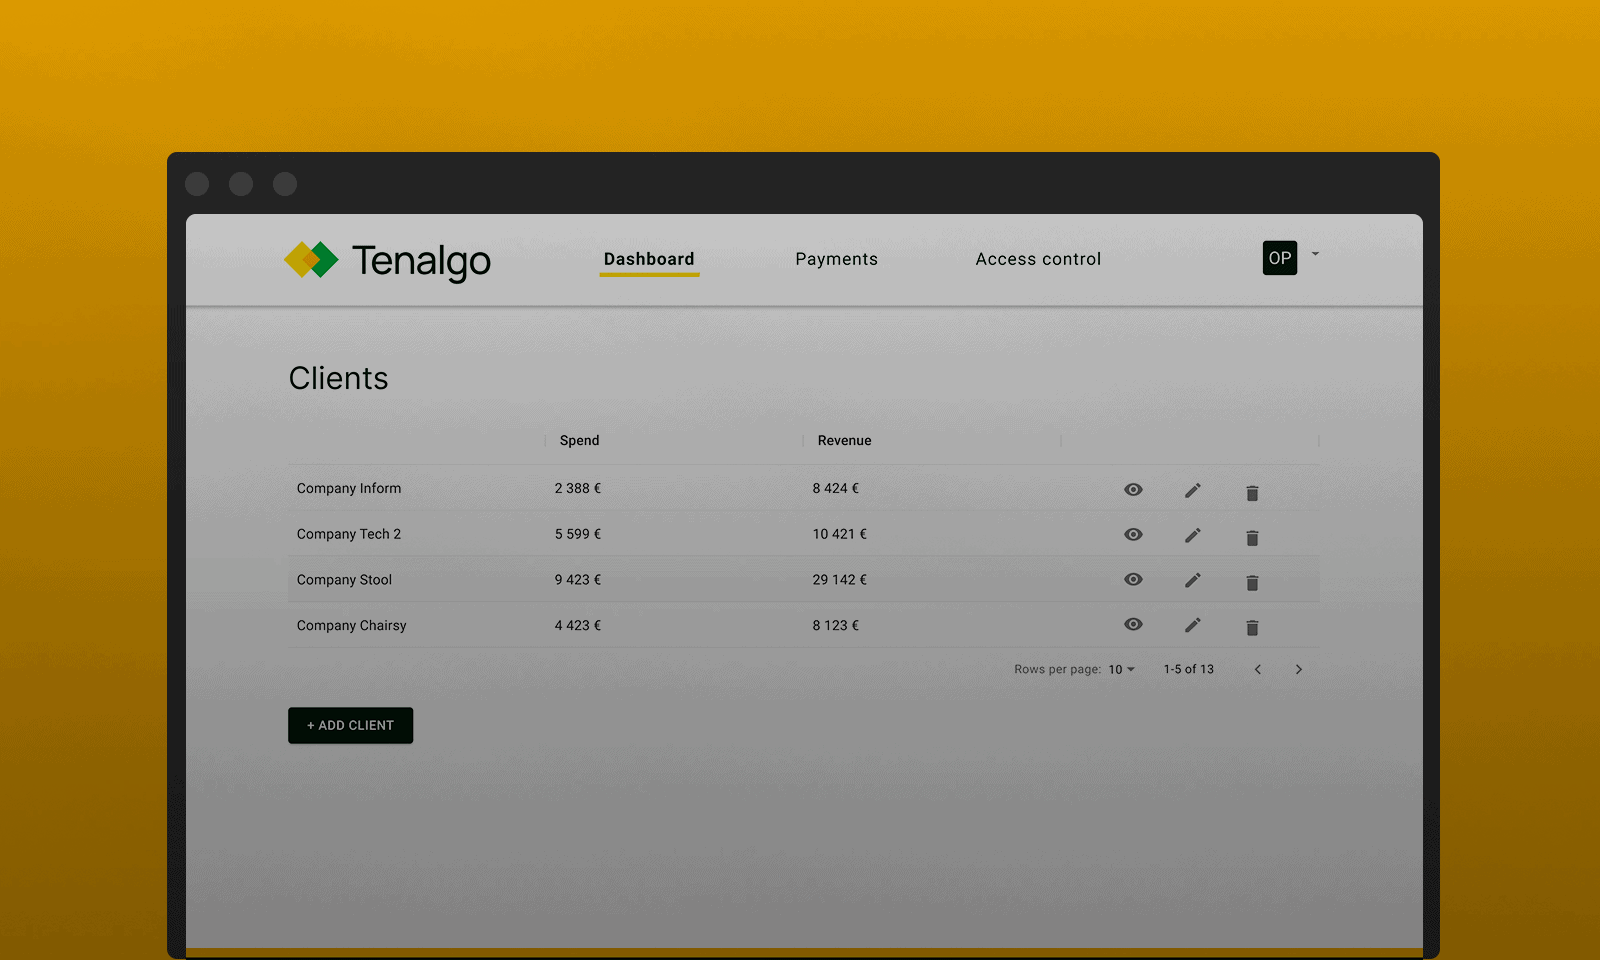Edit Company Stool with pencil icon
The height and width of the screenshot is (960, 1600).
point(1193,580)
